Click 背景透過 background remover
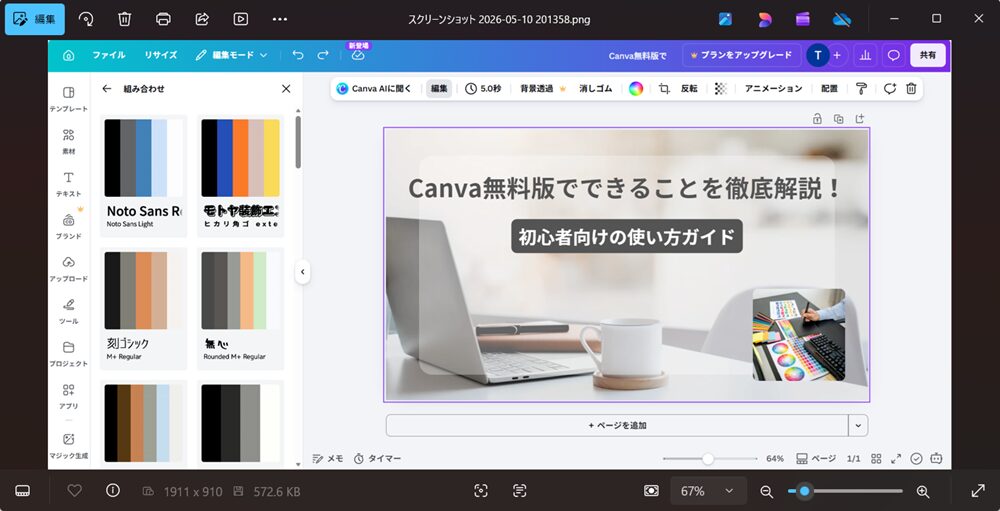The image size is (1000, 511). [543, 89]
